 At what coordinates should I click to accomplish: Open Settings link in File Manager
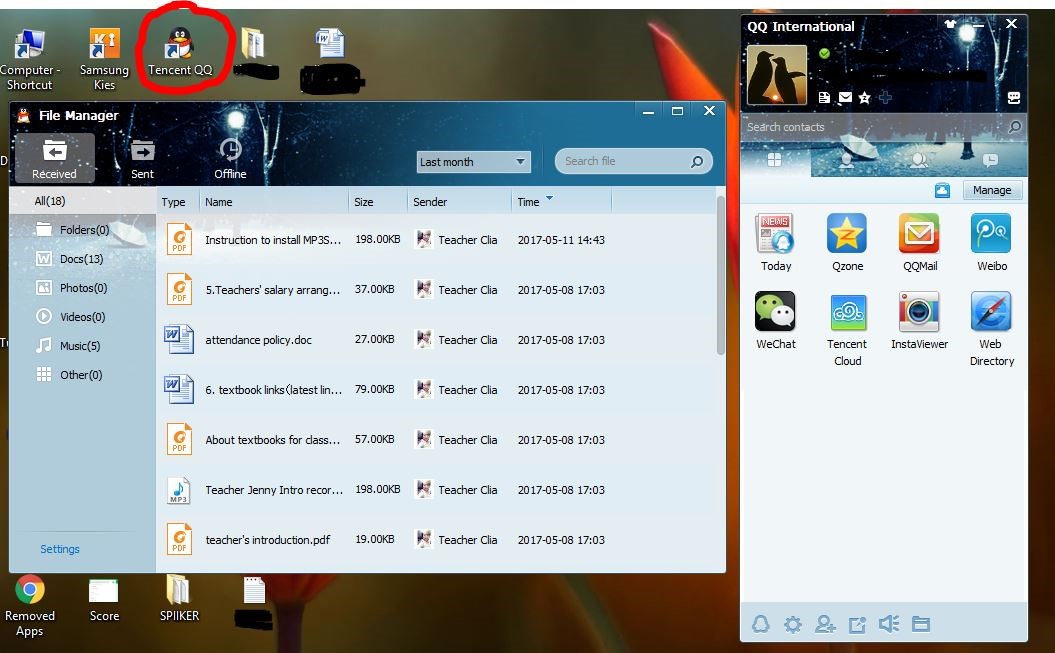[x=60, y=549]
